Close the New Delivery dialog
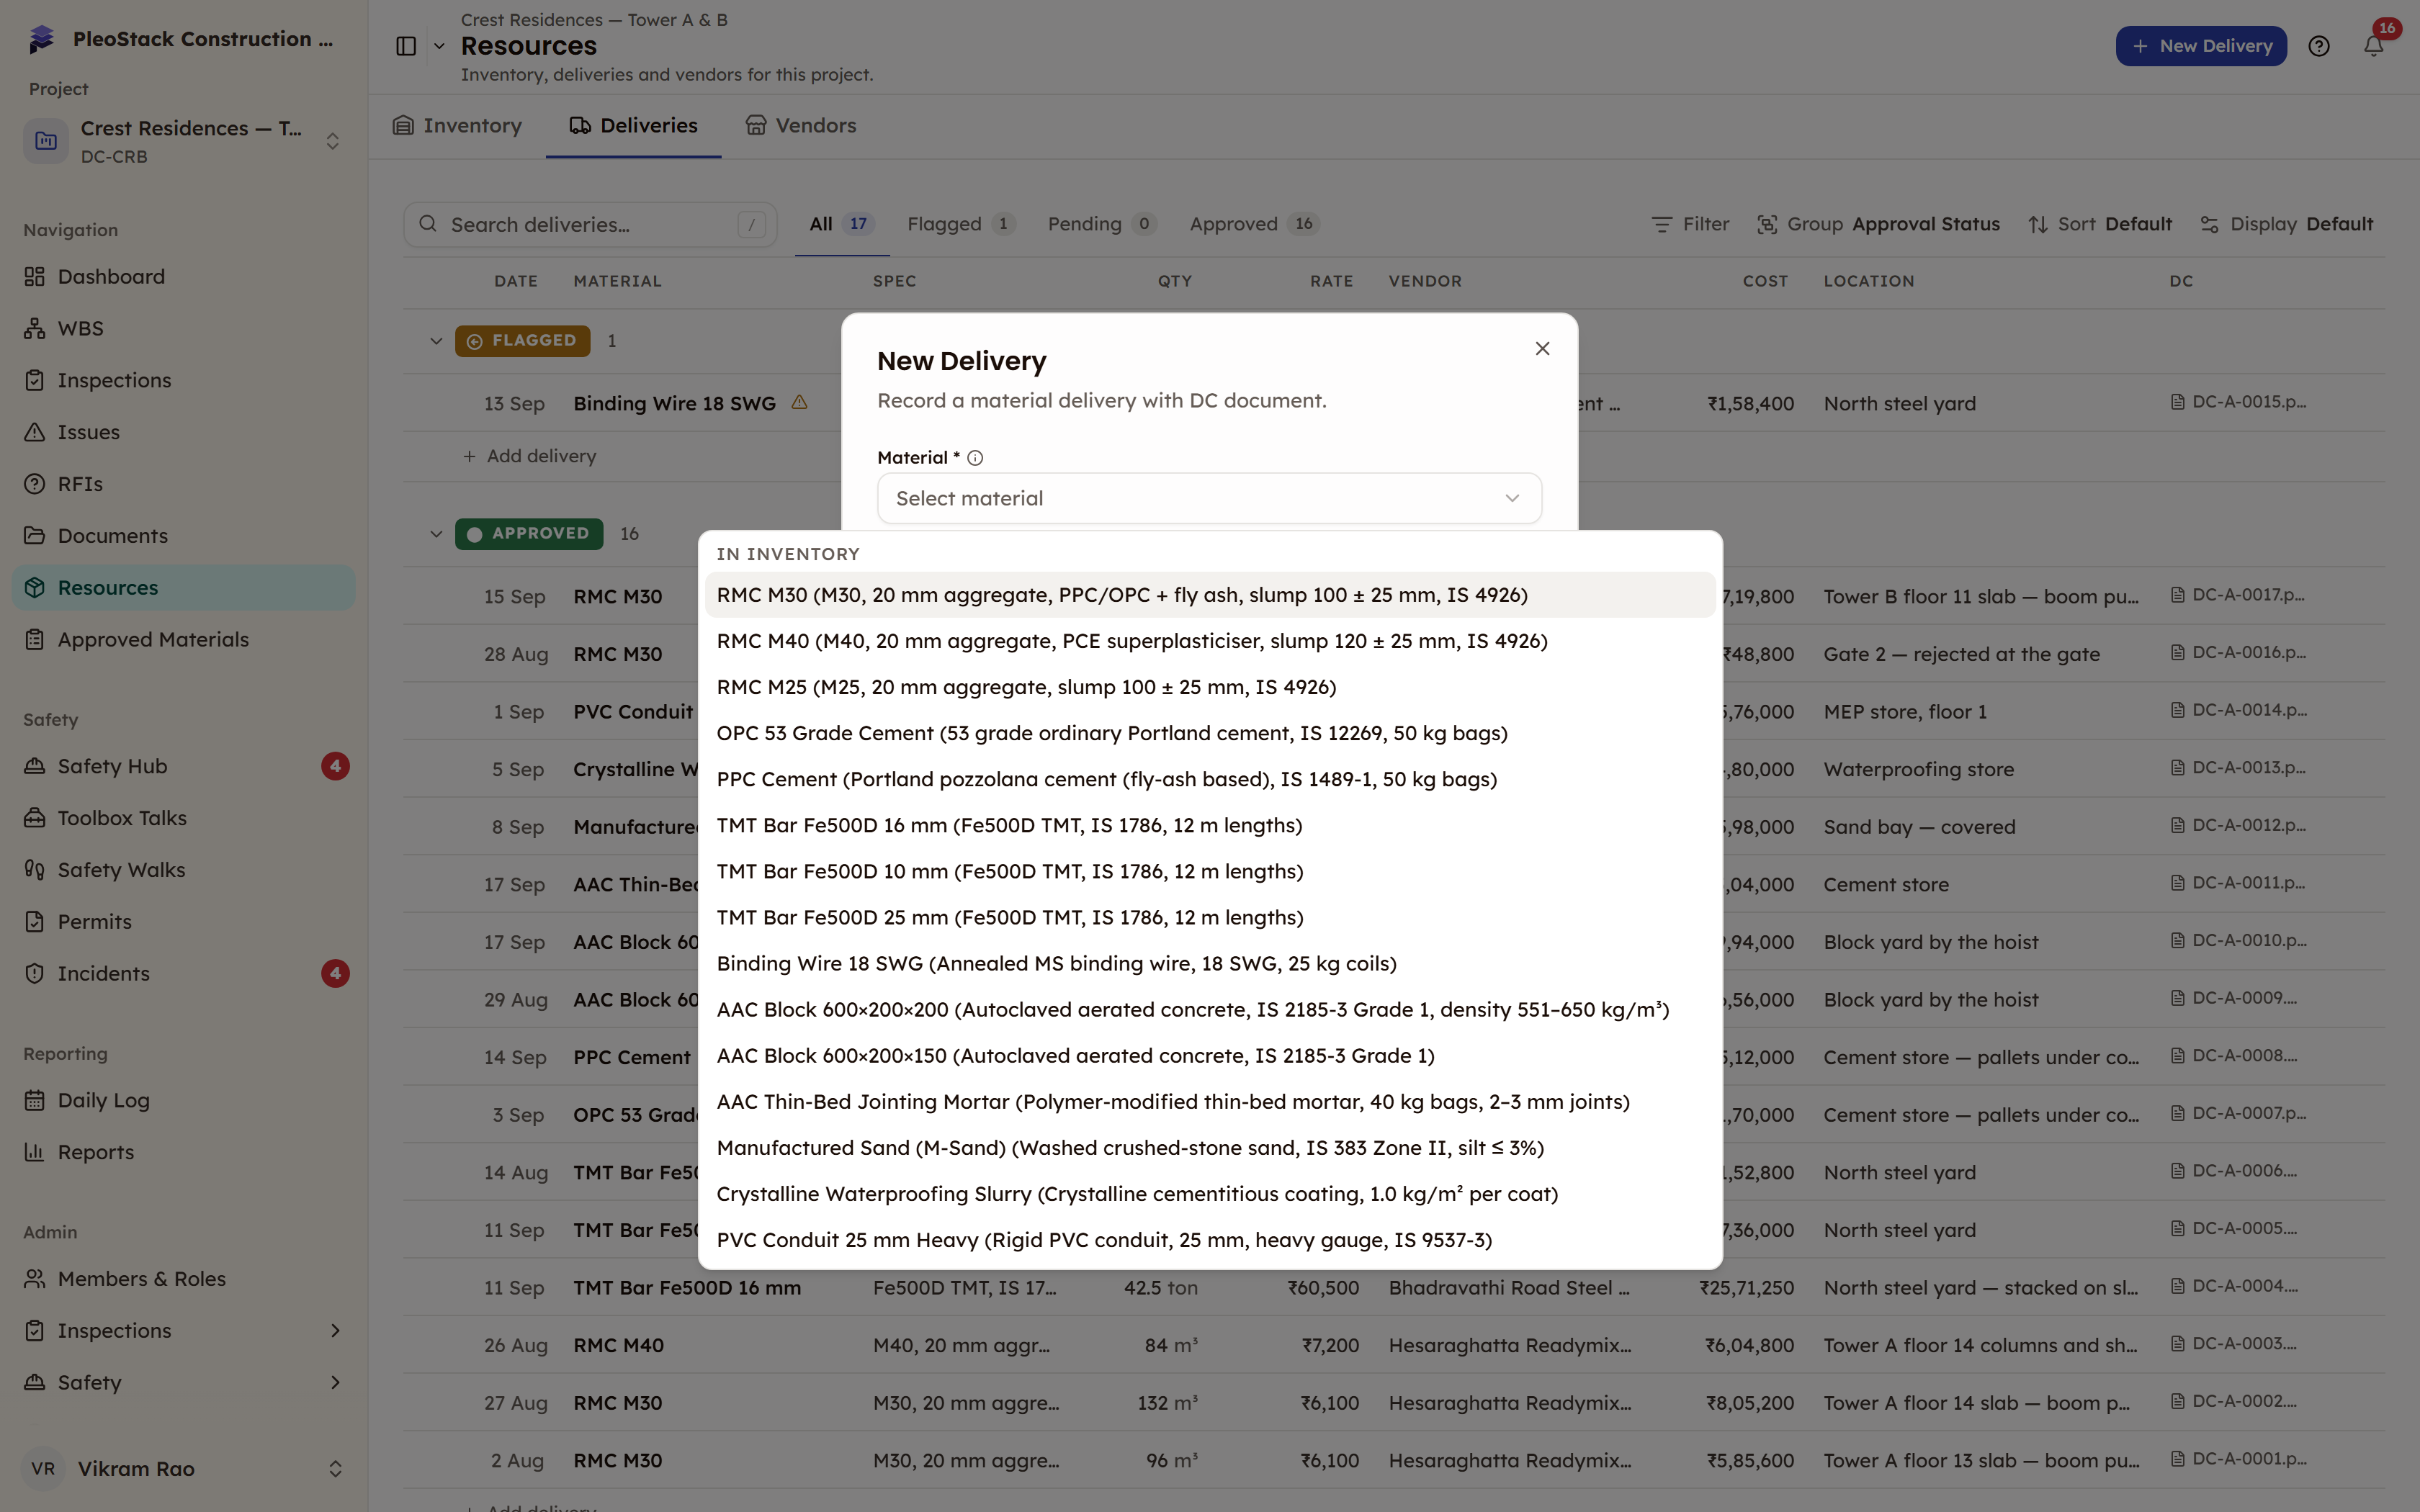 point(1542,348)
